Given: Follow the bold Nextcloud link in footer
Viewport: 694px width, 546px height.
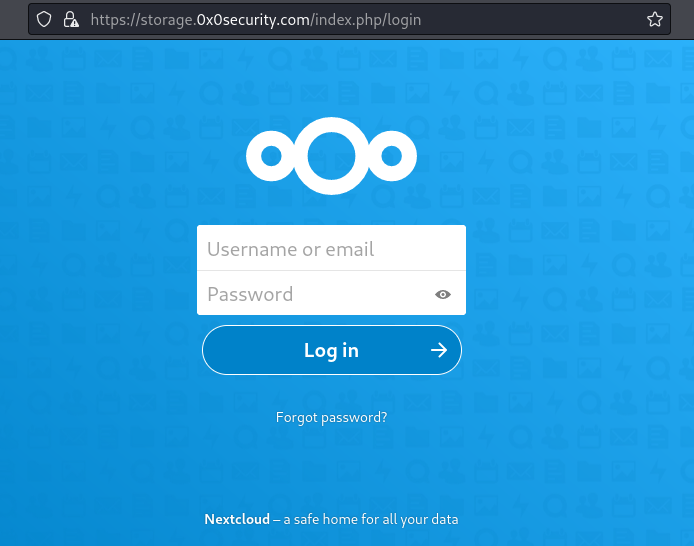Looking at the screenshot, I should [237, 520].
